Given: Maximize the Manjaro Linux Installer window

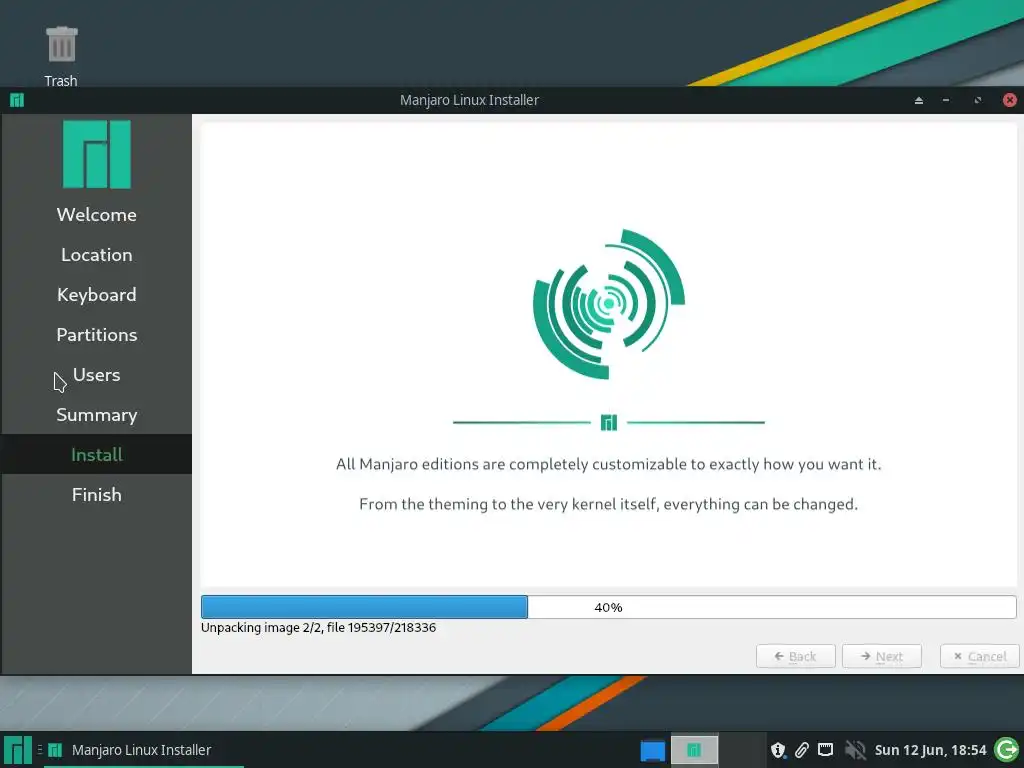Looking at the screenshot, I should 978,101.
